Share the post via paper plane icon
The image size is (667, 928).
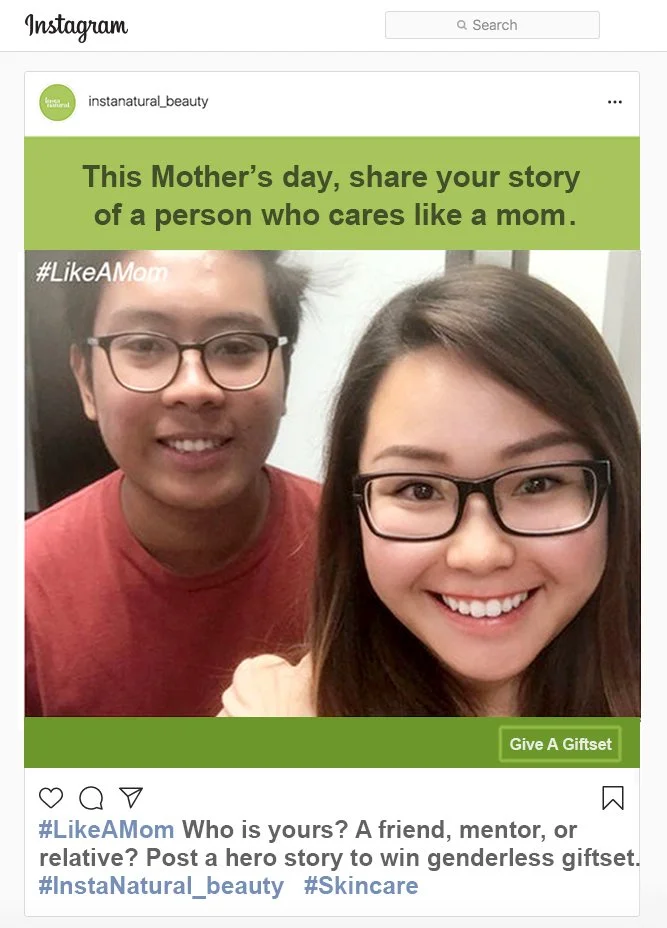(x=131, y=797)
